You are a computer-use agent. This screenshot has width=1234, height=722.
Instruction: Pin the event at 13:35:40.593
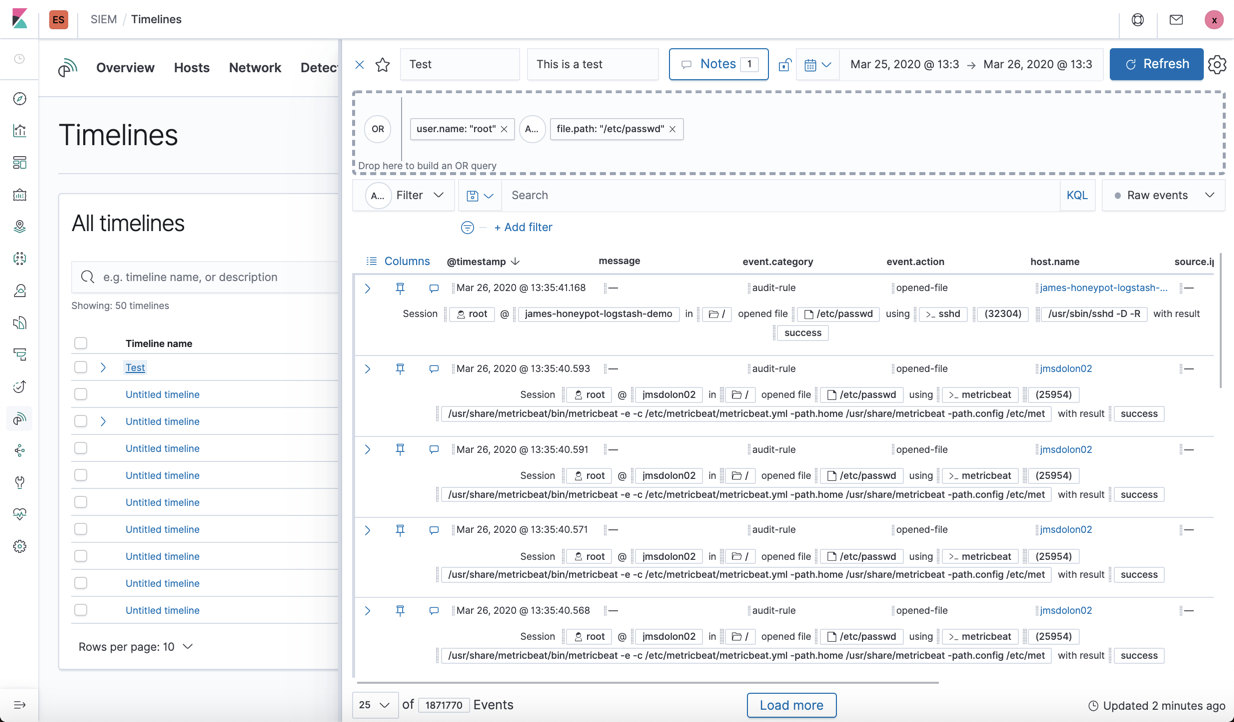click(x=400, y=369)
